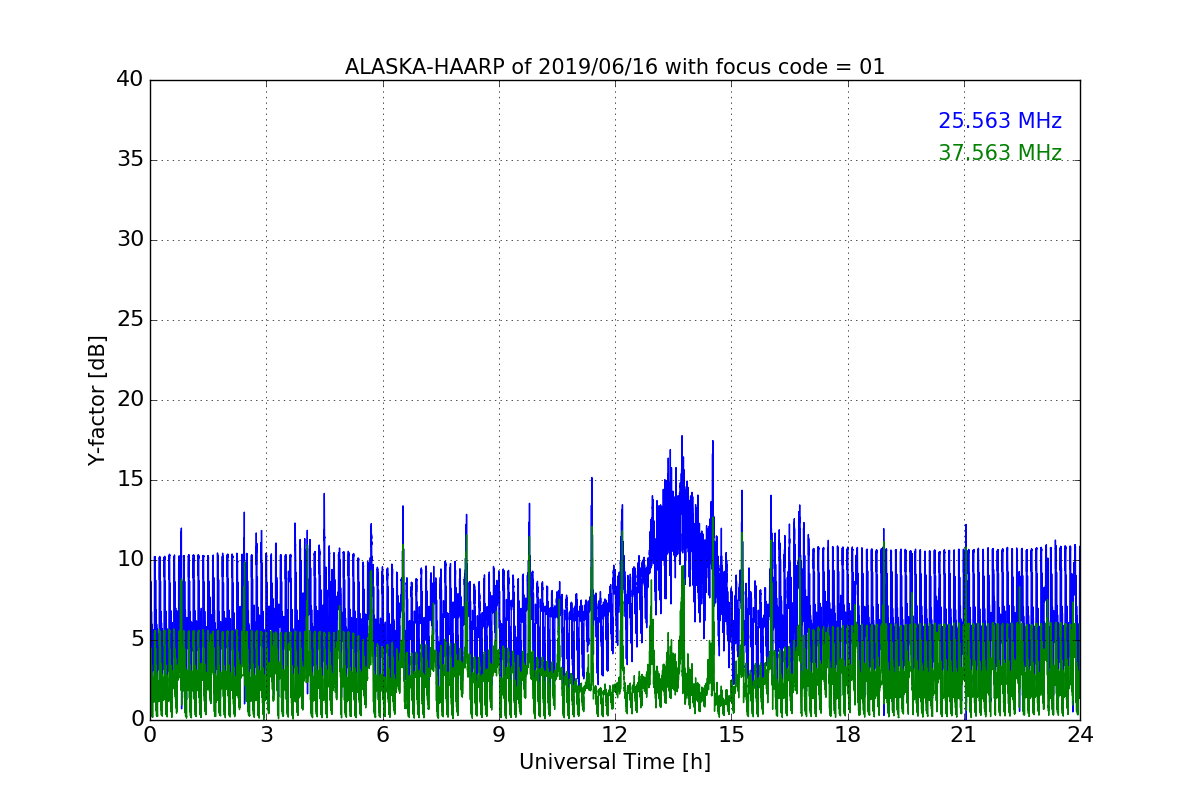The image size is (1200, 800).
Task: Select the blue 25.563 MHz legend label
Action: pyautogui.click(x=1000, y=121)
